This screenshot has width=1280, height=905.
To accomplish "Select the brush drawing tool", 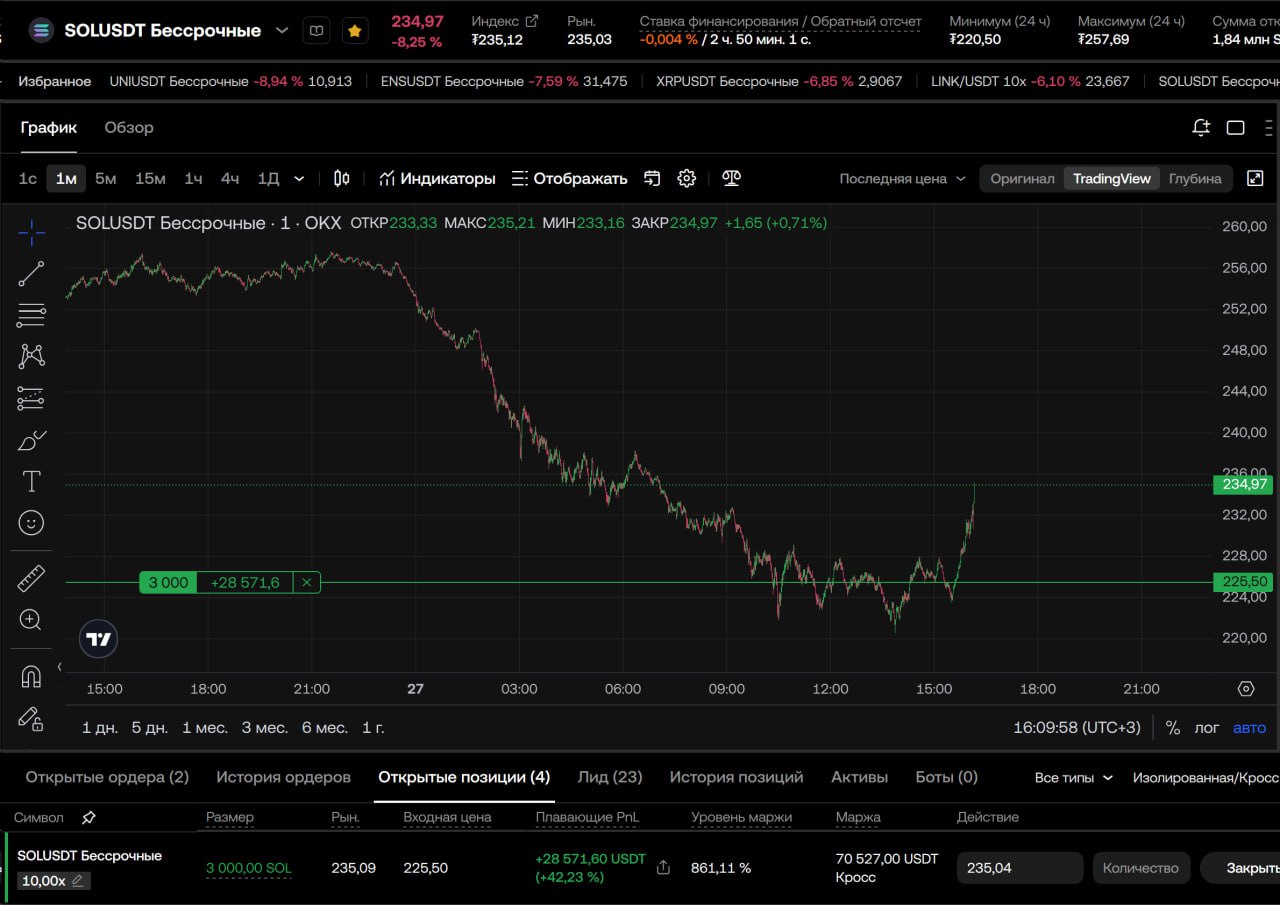I will click(x=32, y=440).
